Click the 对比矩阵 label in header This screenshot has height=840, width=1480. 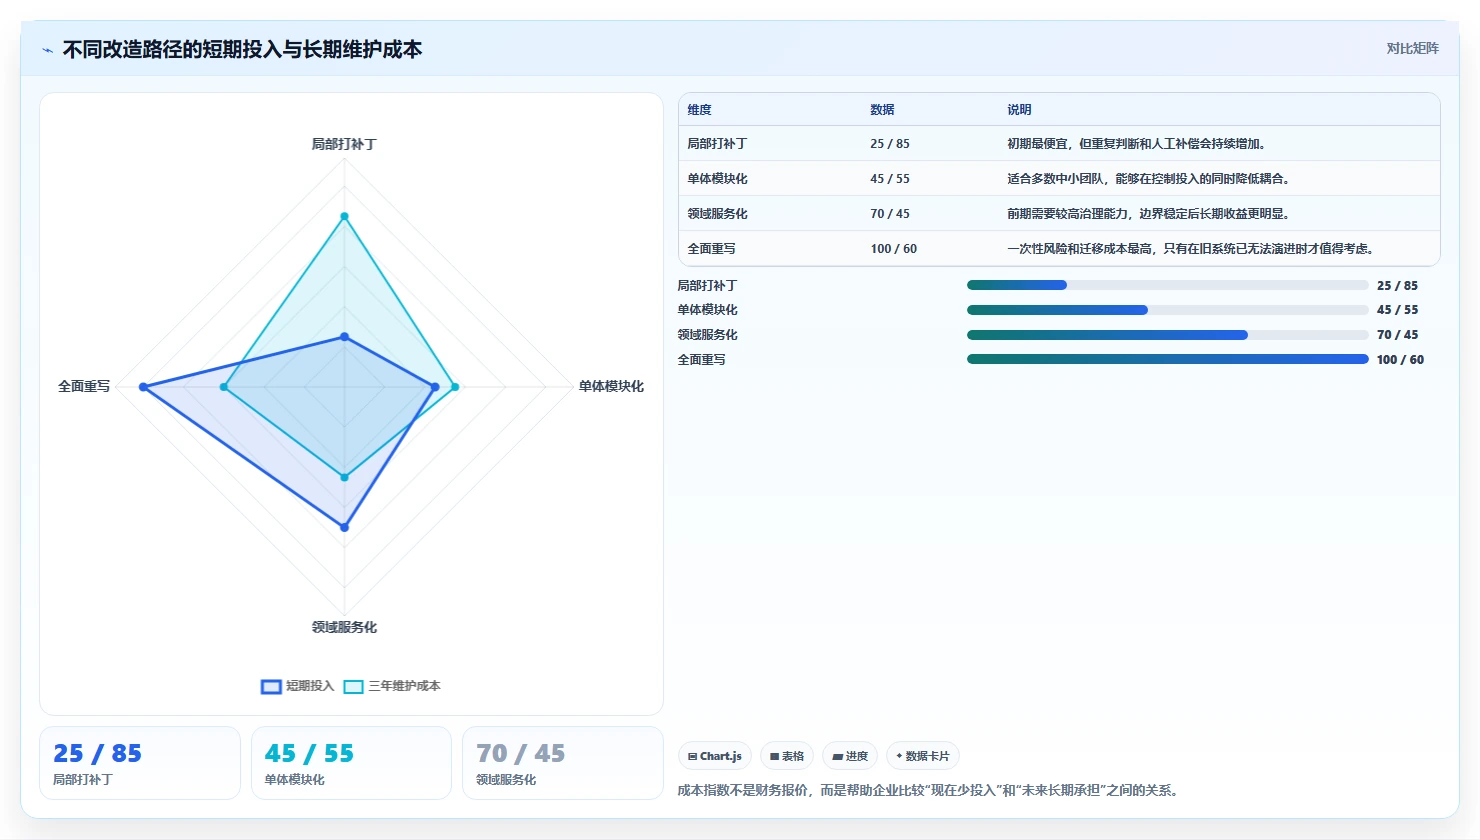pyautogui.click(x=1412, y=48)
